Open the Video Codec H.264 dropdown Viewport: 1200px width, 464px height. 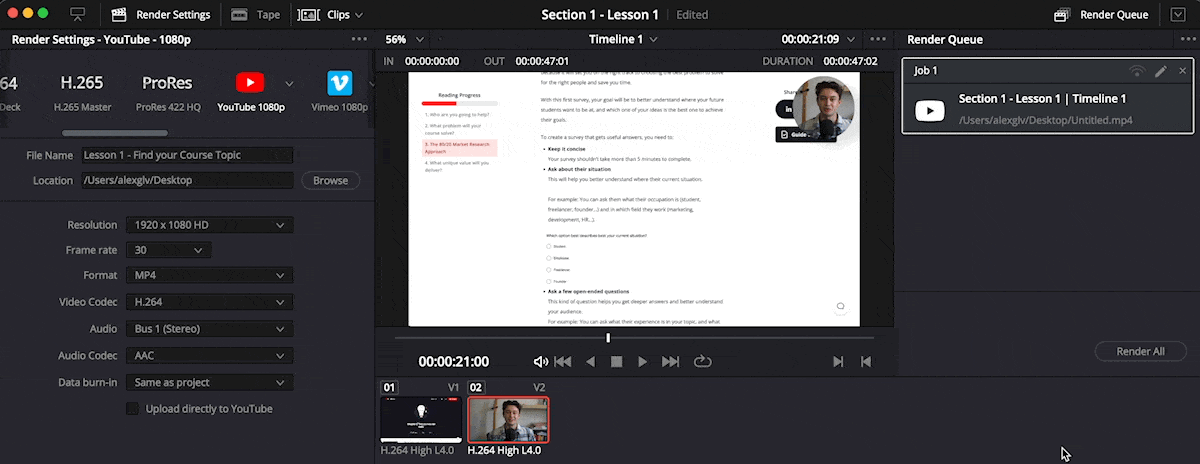209,301
